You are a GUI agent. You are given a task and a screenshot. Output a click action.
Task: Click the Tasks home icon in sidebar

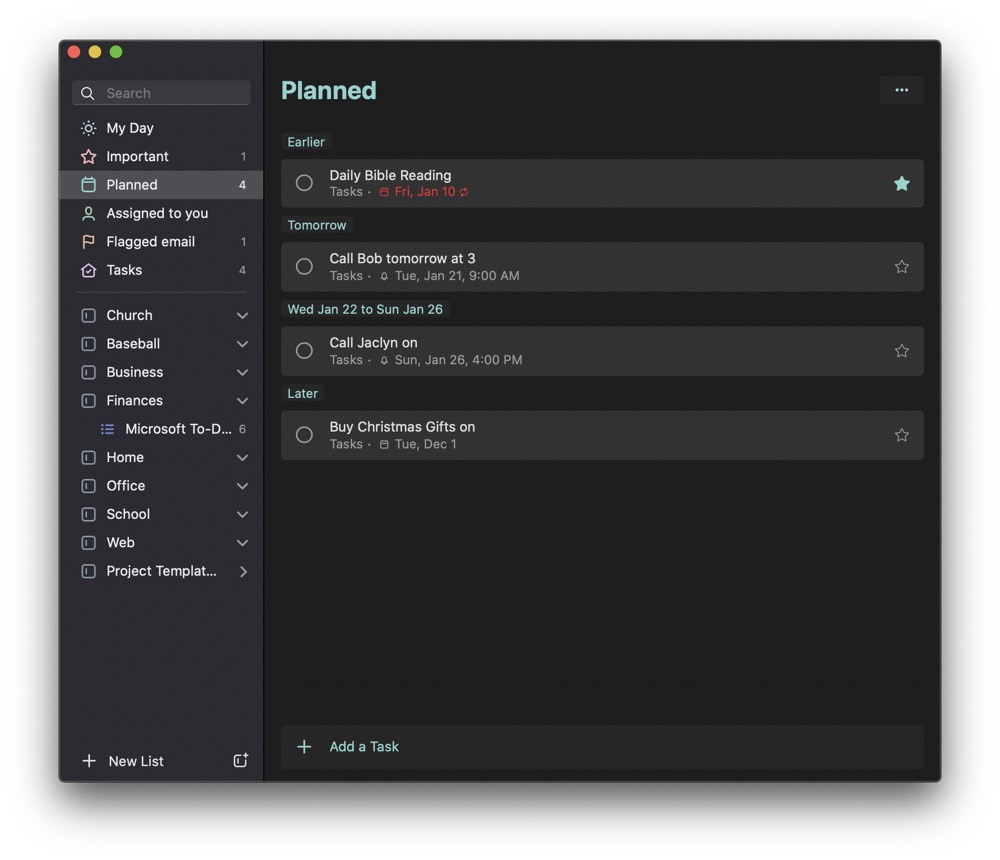[89, 271]
